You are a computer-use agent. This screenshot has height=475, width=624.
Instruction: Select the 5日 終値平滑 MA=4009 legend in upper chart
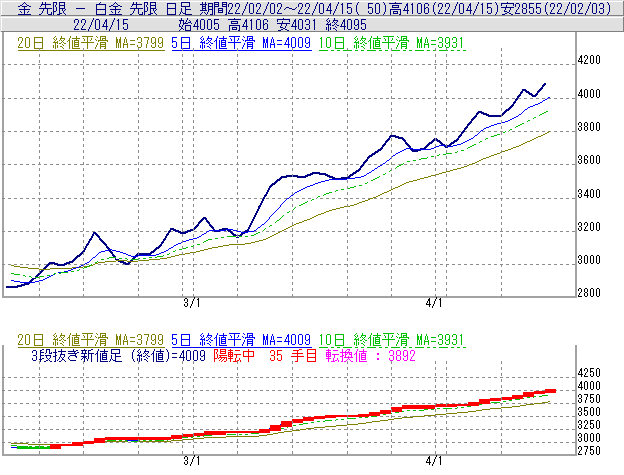coord(241,43)
